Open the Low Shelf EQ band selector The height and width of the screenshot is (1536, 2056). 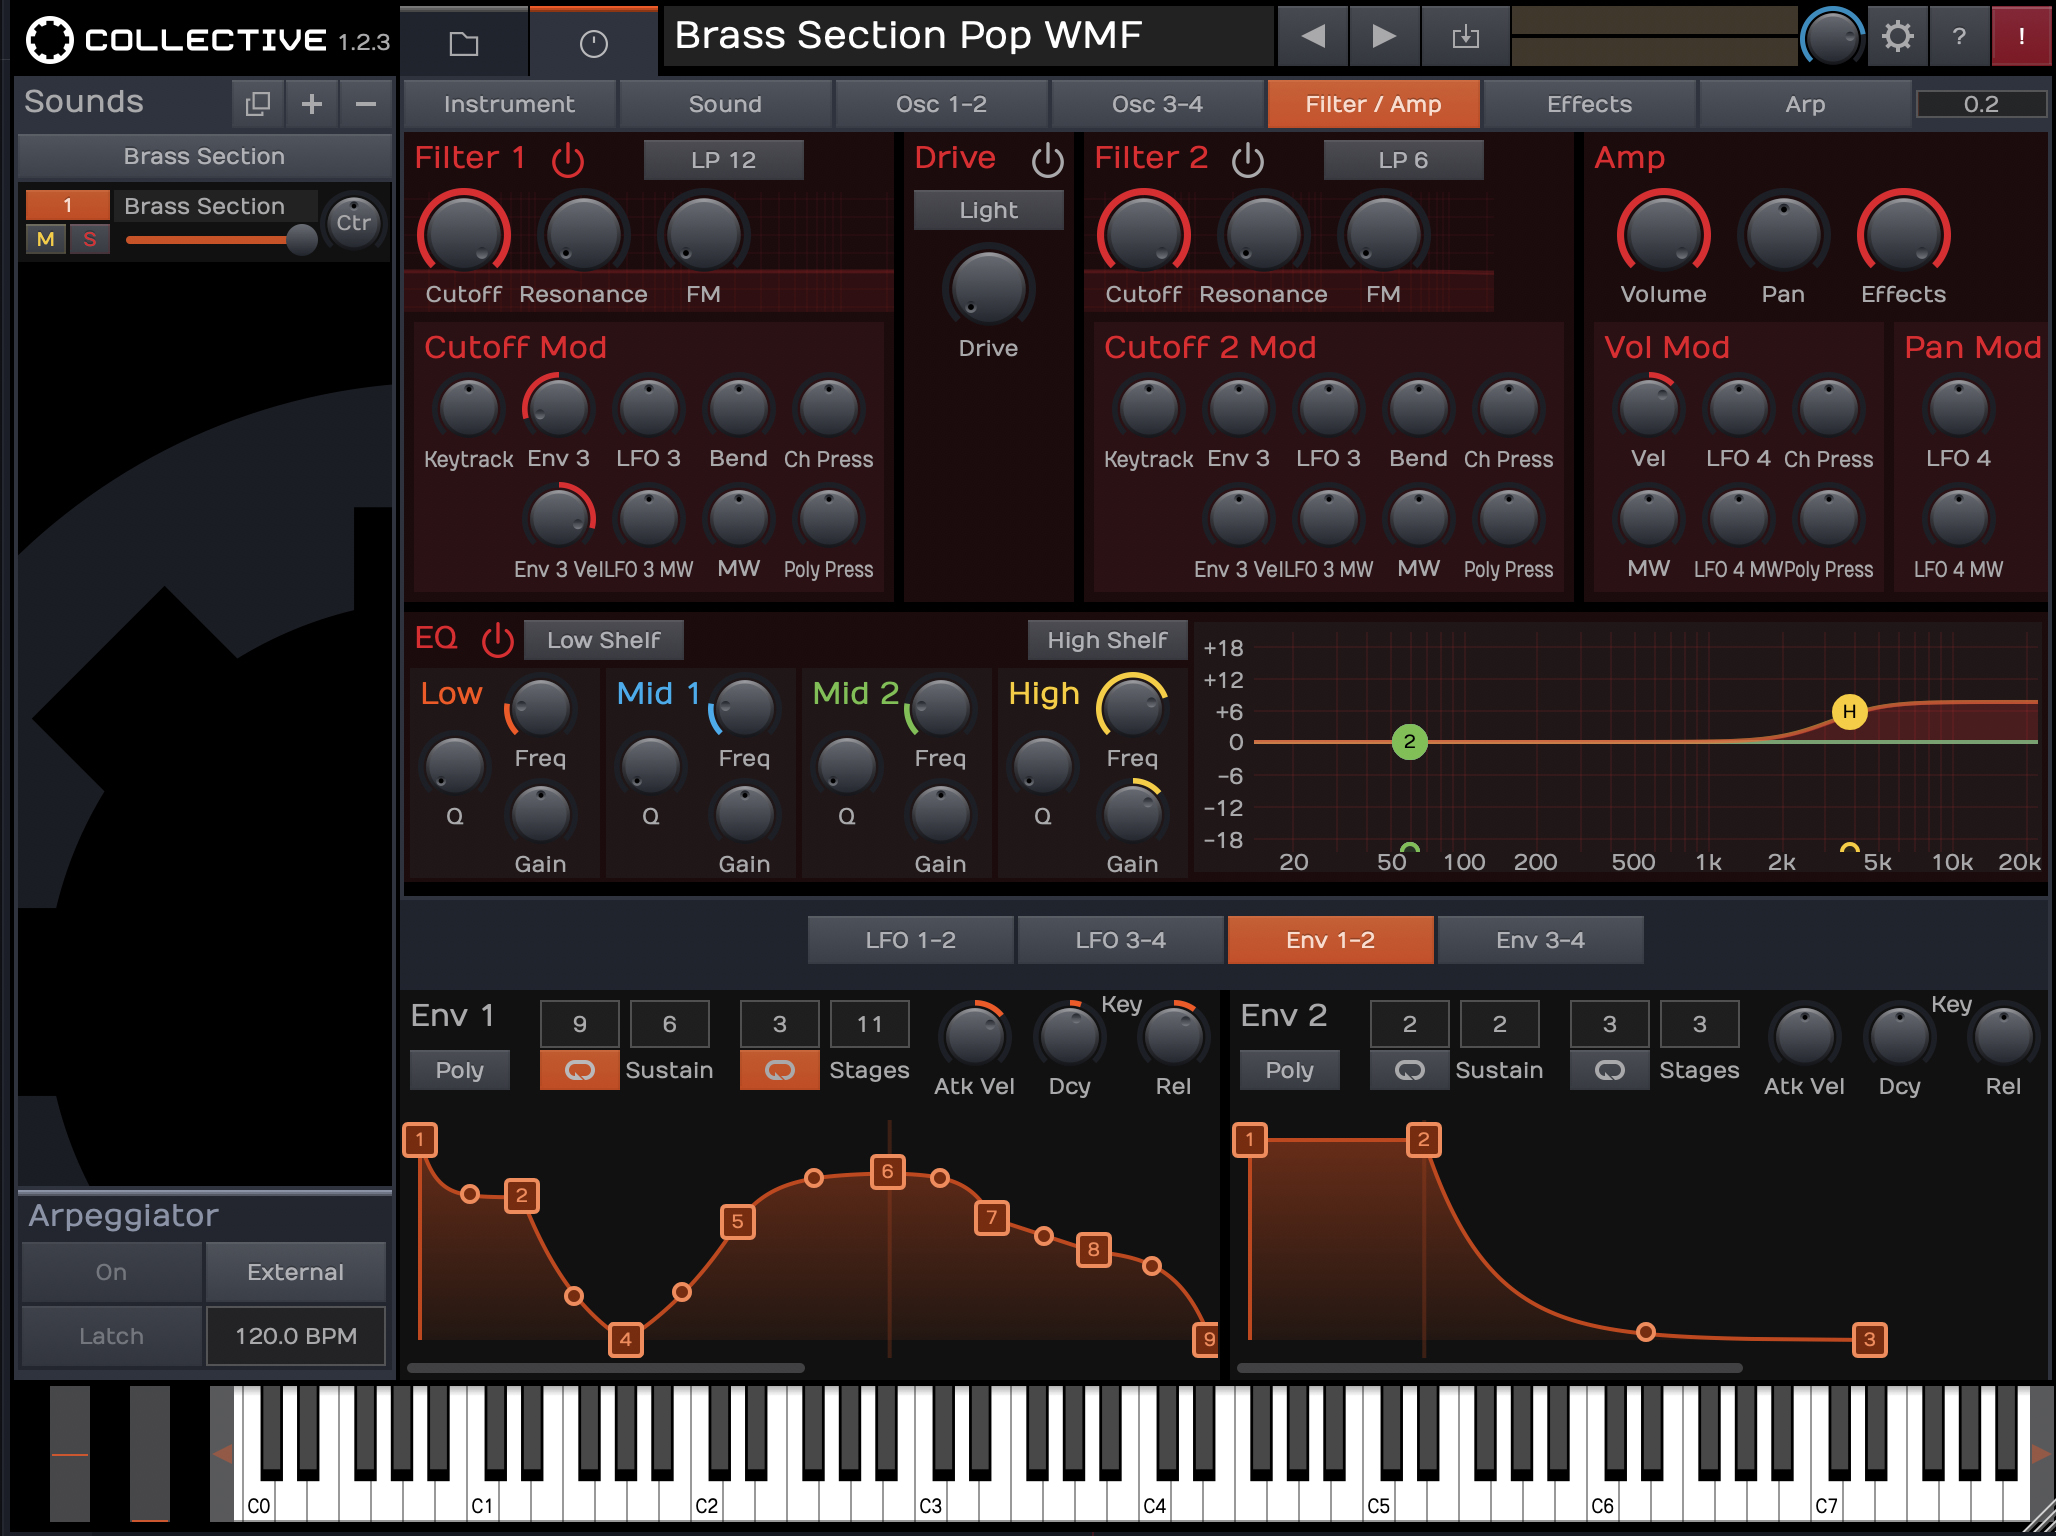[x=603, y=639]
